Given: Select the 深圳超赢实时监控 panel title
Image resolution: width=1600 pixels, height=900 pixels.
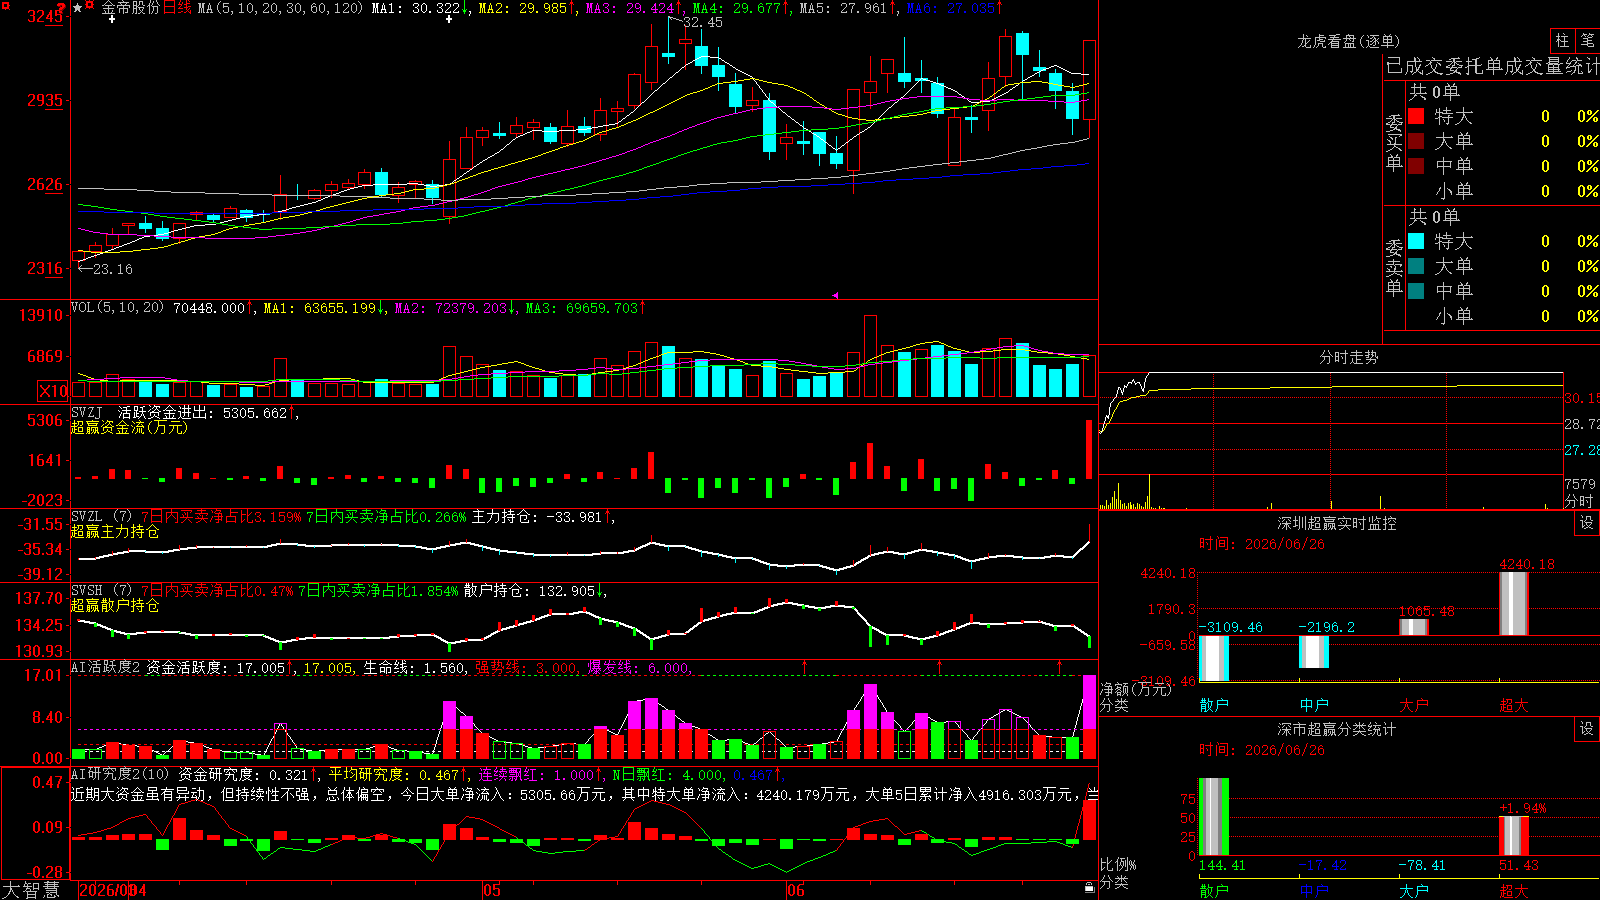Looking at the screenshot, I should point(1336,523).
